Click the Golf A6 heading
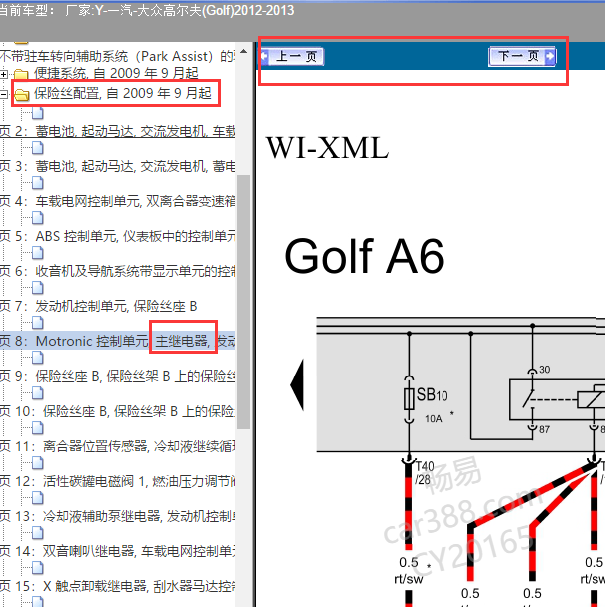The image size is (605, 607). coord(364,256)
